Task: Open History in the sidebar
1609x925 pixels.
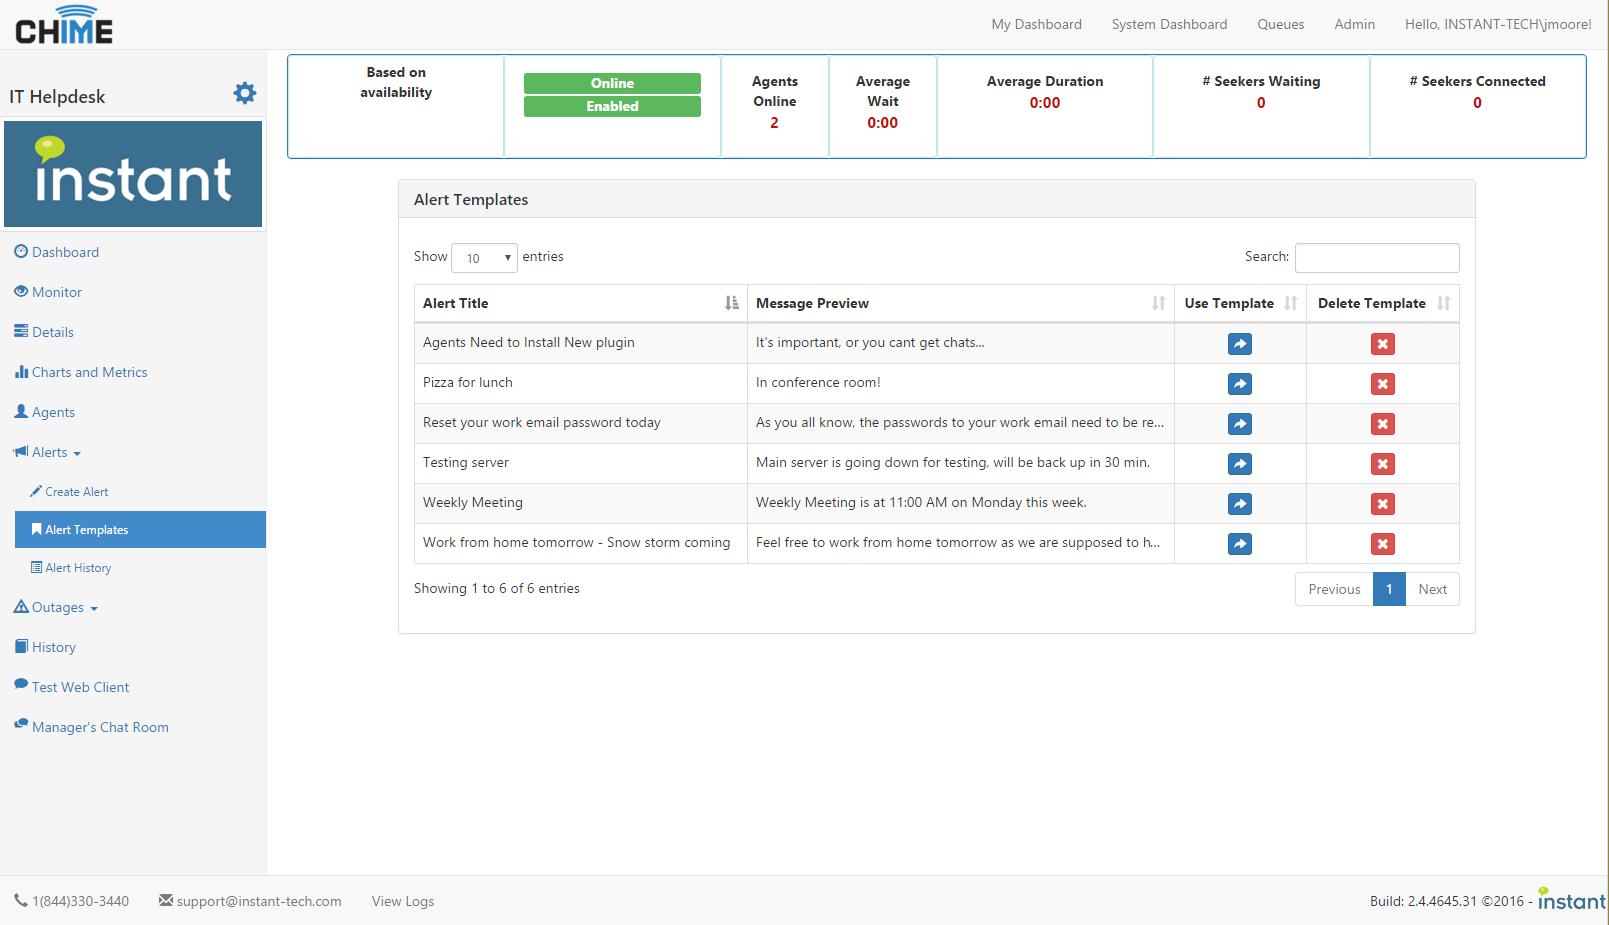Action: (x=45, y=647)
